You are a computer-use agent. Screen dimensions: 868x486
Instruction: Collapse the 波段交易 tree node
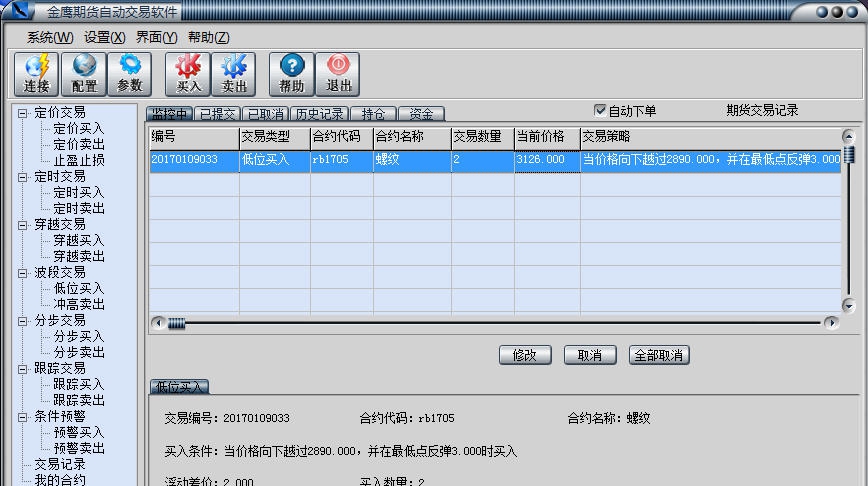[x=23, y=273]
